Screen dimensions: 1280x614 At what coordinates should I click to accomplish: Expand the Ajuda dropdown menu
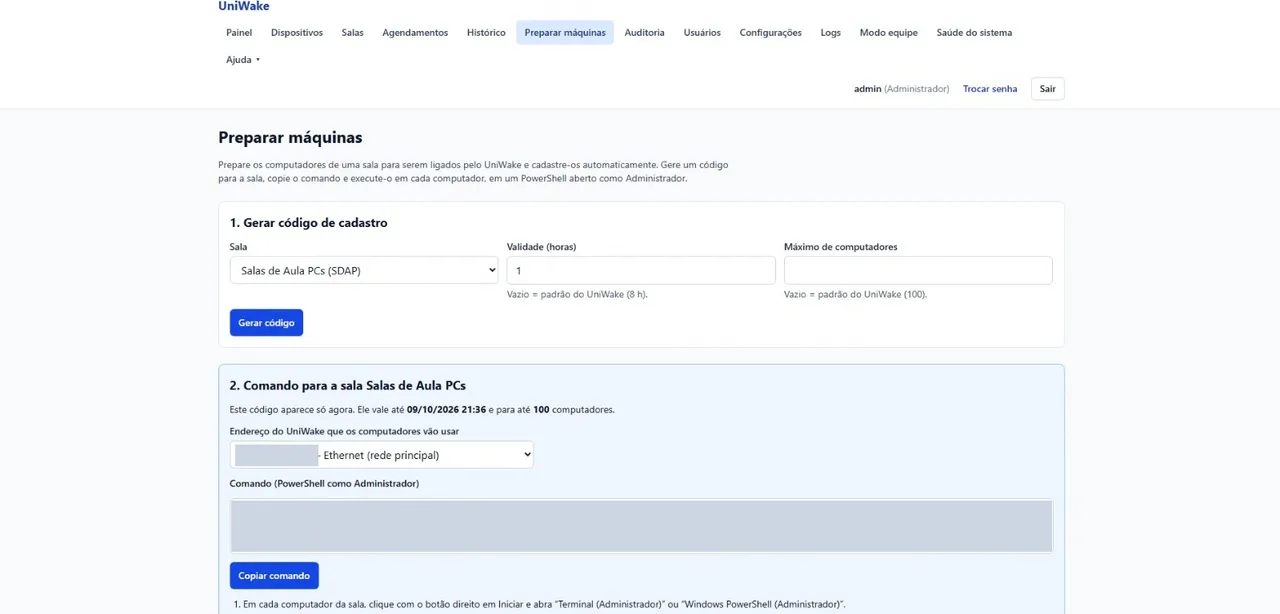pyautogui.click(x=243, y=60)
